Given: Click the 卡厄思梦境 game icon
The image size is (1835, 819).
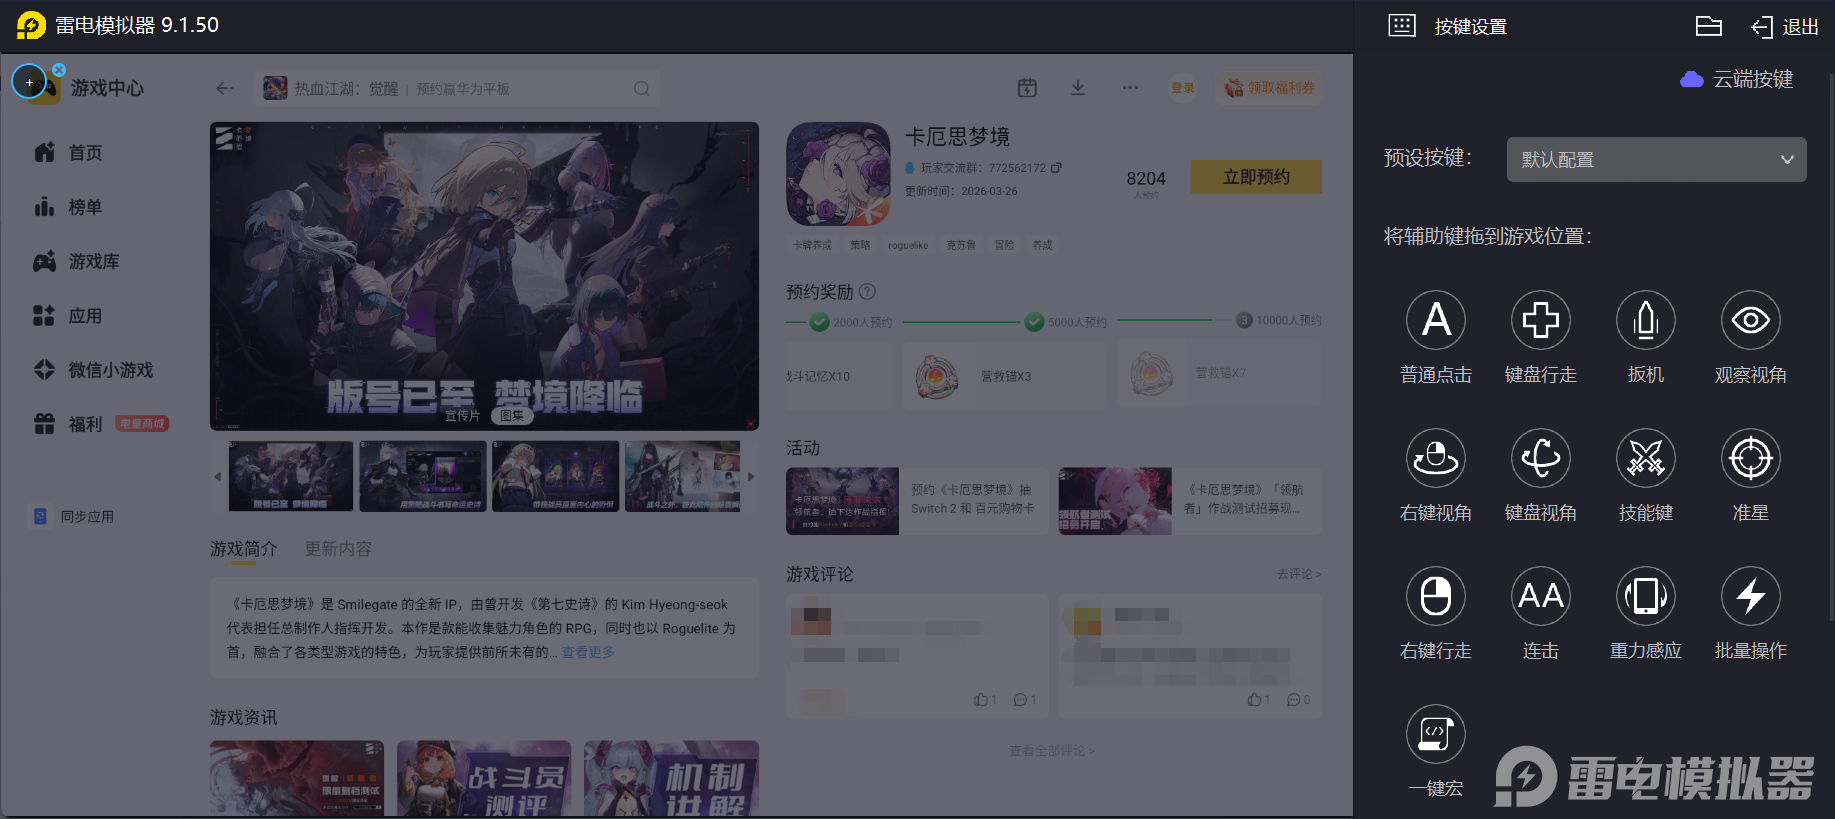Looking at the screenshot, I should (x=838, y=174).
